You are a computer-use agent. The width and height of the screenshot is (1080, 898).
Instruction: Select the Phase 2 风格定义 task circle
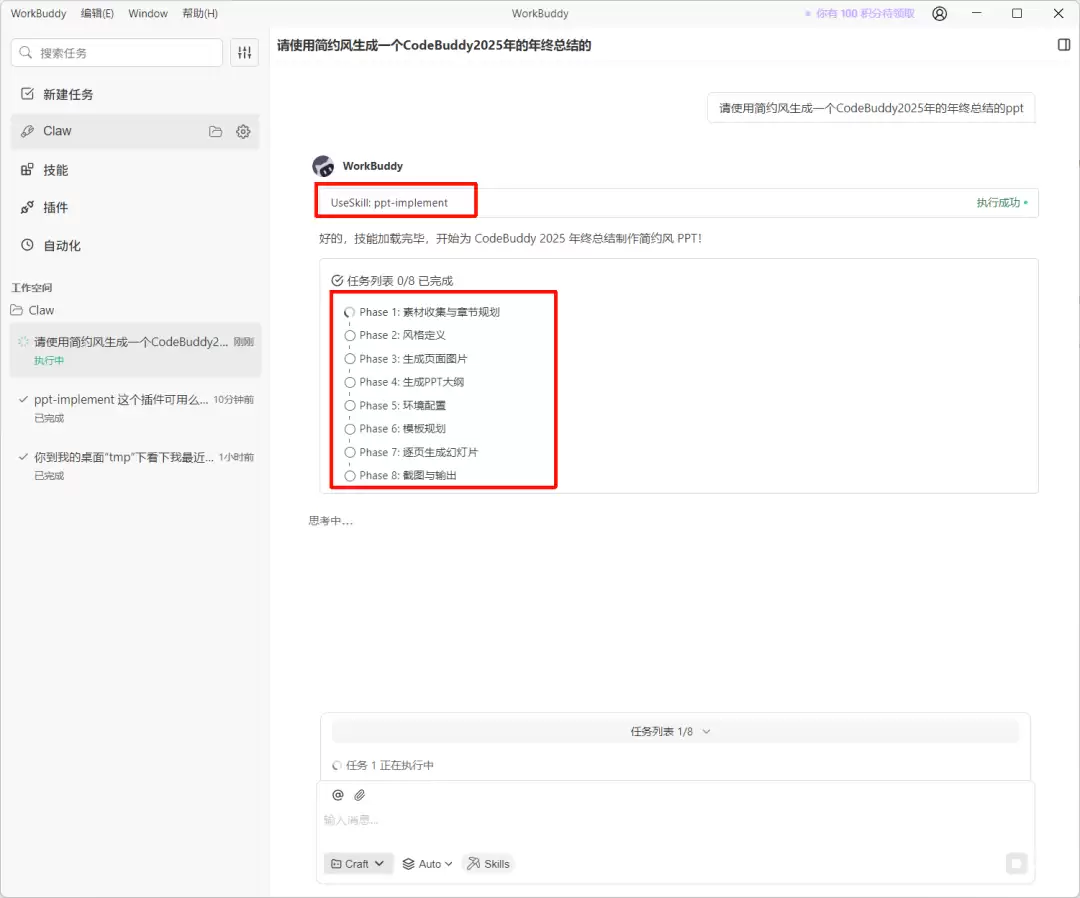(x=350, y=336)
